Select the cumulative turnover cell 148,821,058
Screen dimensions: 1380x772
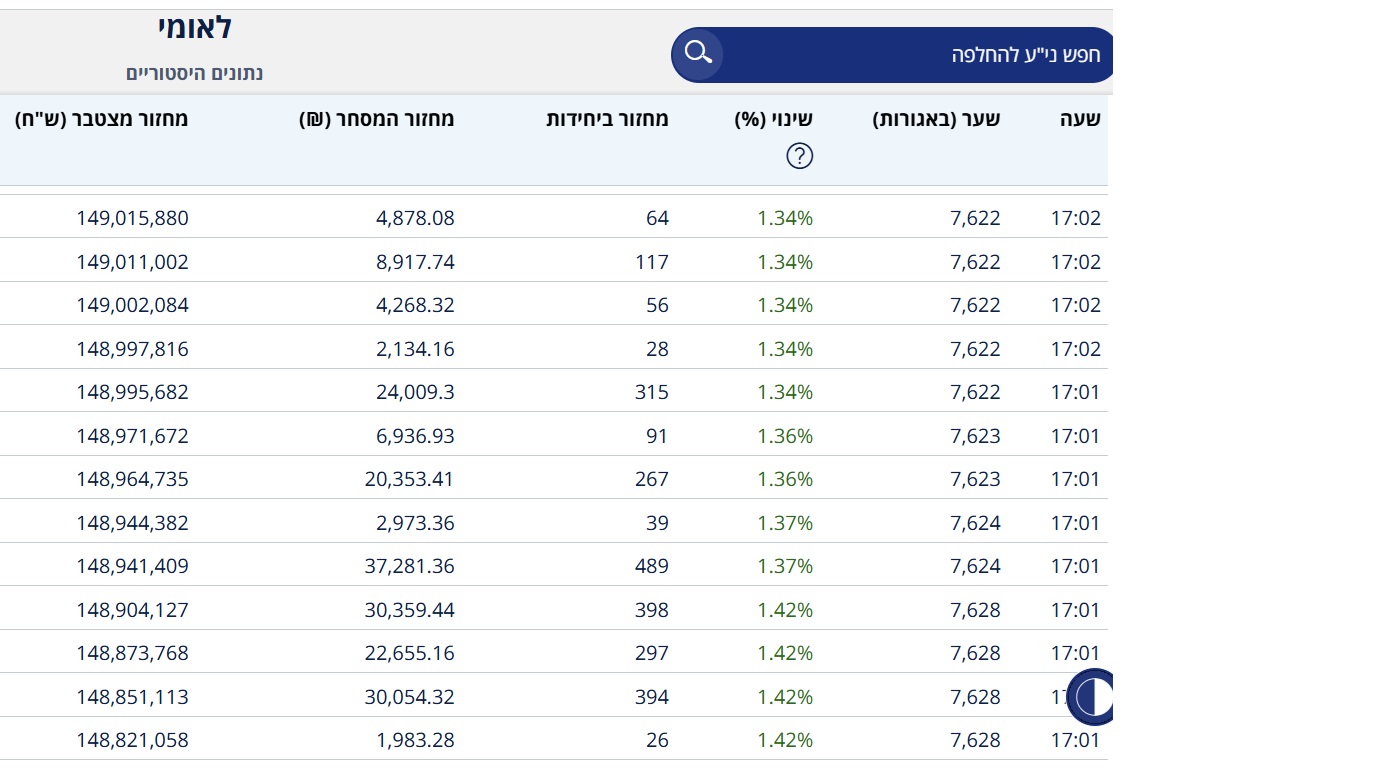pos(132,740)
